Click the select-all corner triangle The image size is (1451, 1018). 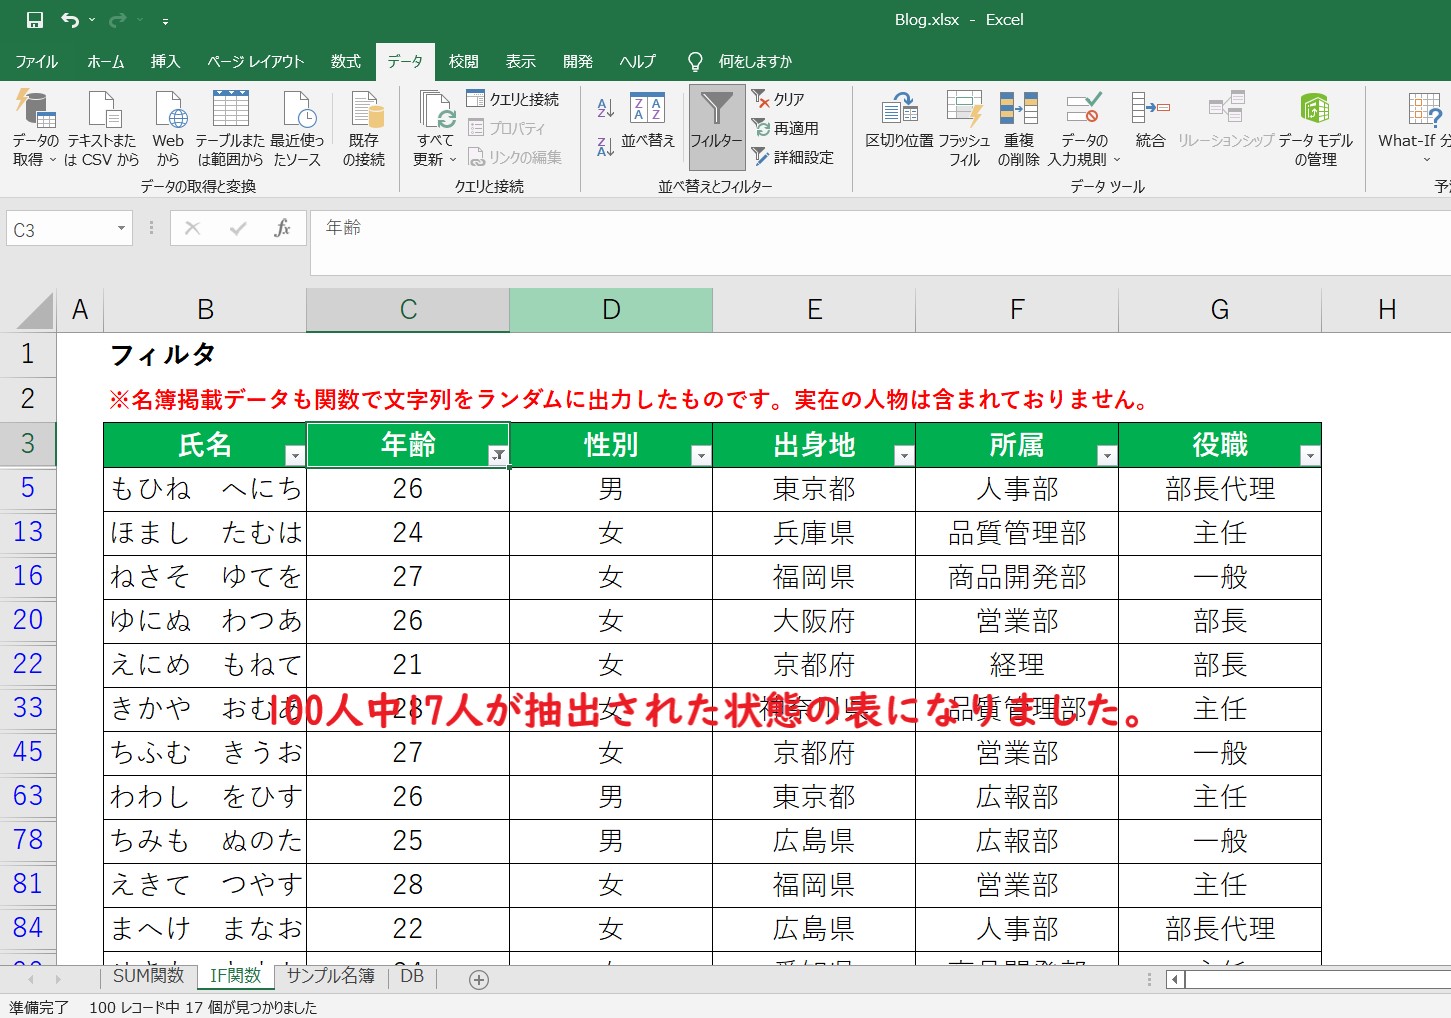(x=36, y=310)
